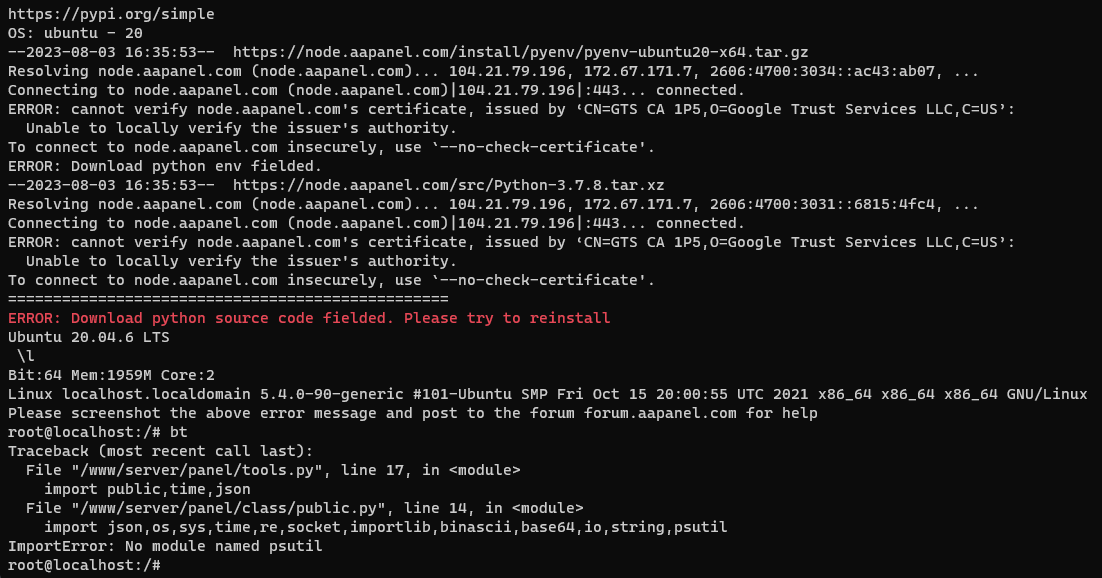Click the pypi.org/simple URL
1102x578 pixels.
click(111, 14)
